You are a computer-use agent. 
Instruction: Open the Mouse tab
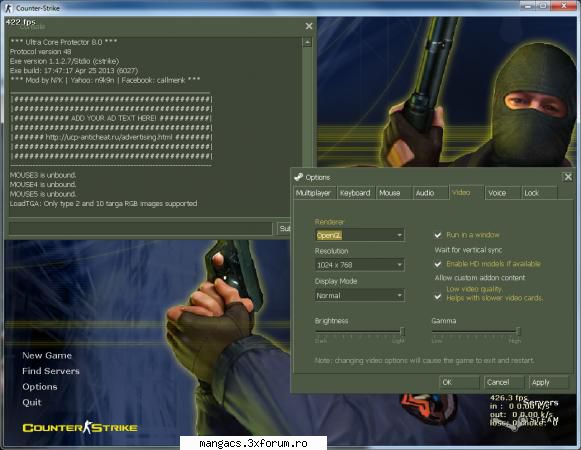[394, 193]
